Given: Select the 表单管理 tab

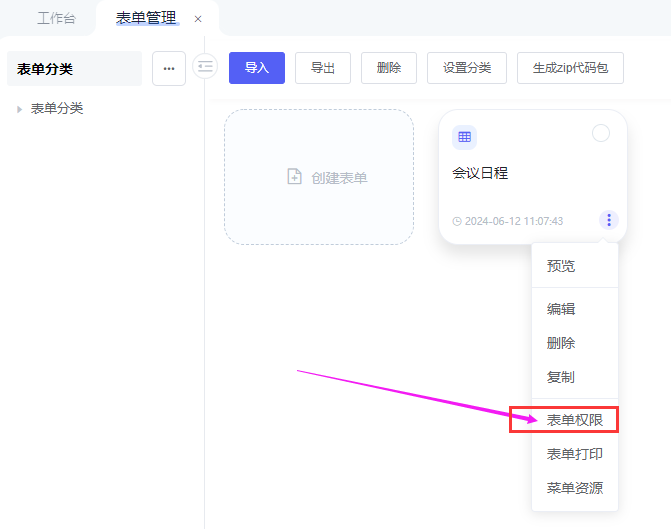Looking at the screenshot, I should coord(146,19).
